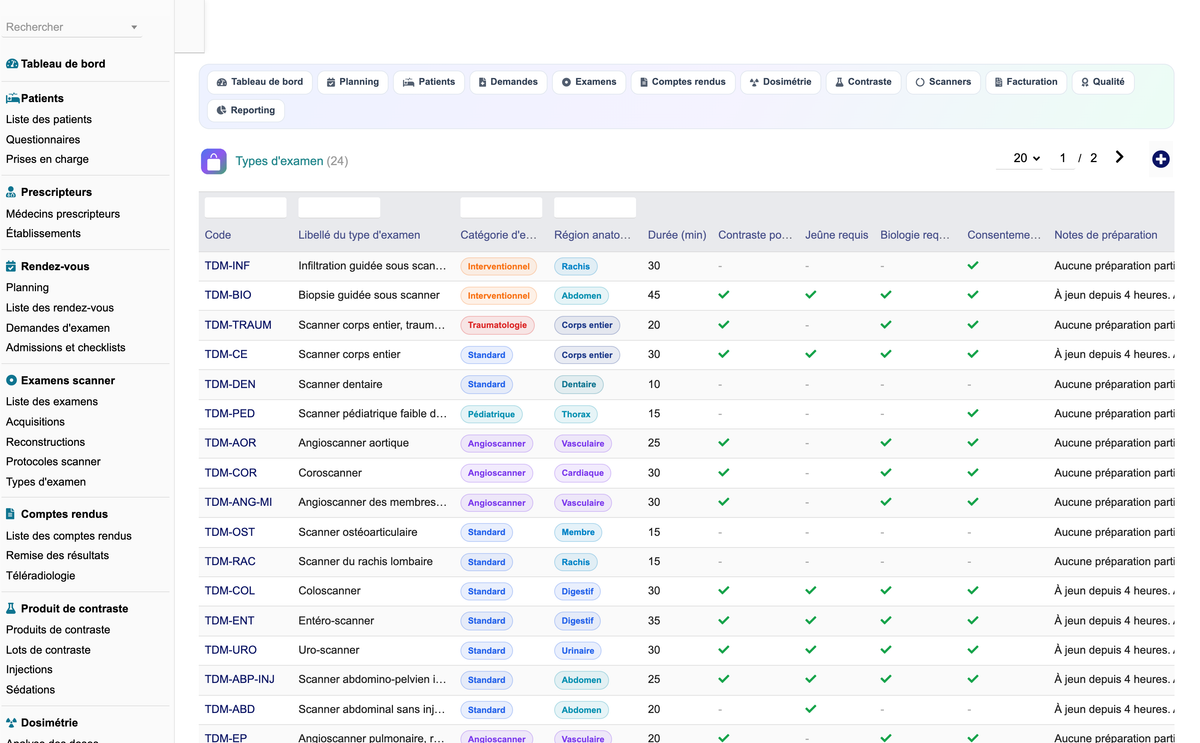Sort by Jeûne requis column header
The image size is (1200, 743).
(836, 235)
